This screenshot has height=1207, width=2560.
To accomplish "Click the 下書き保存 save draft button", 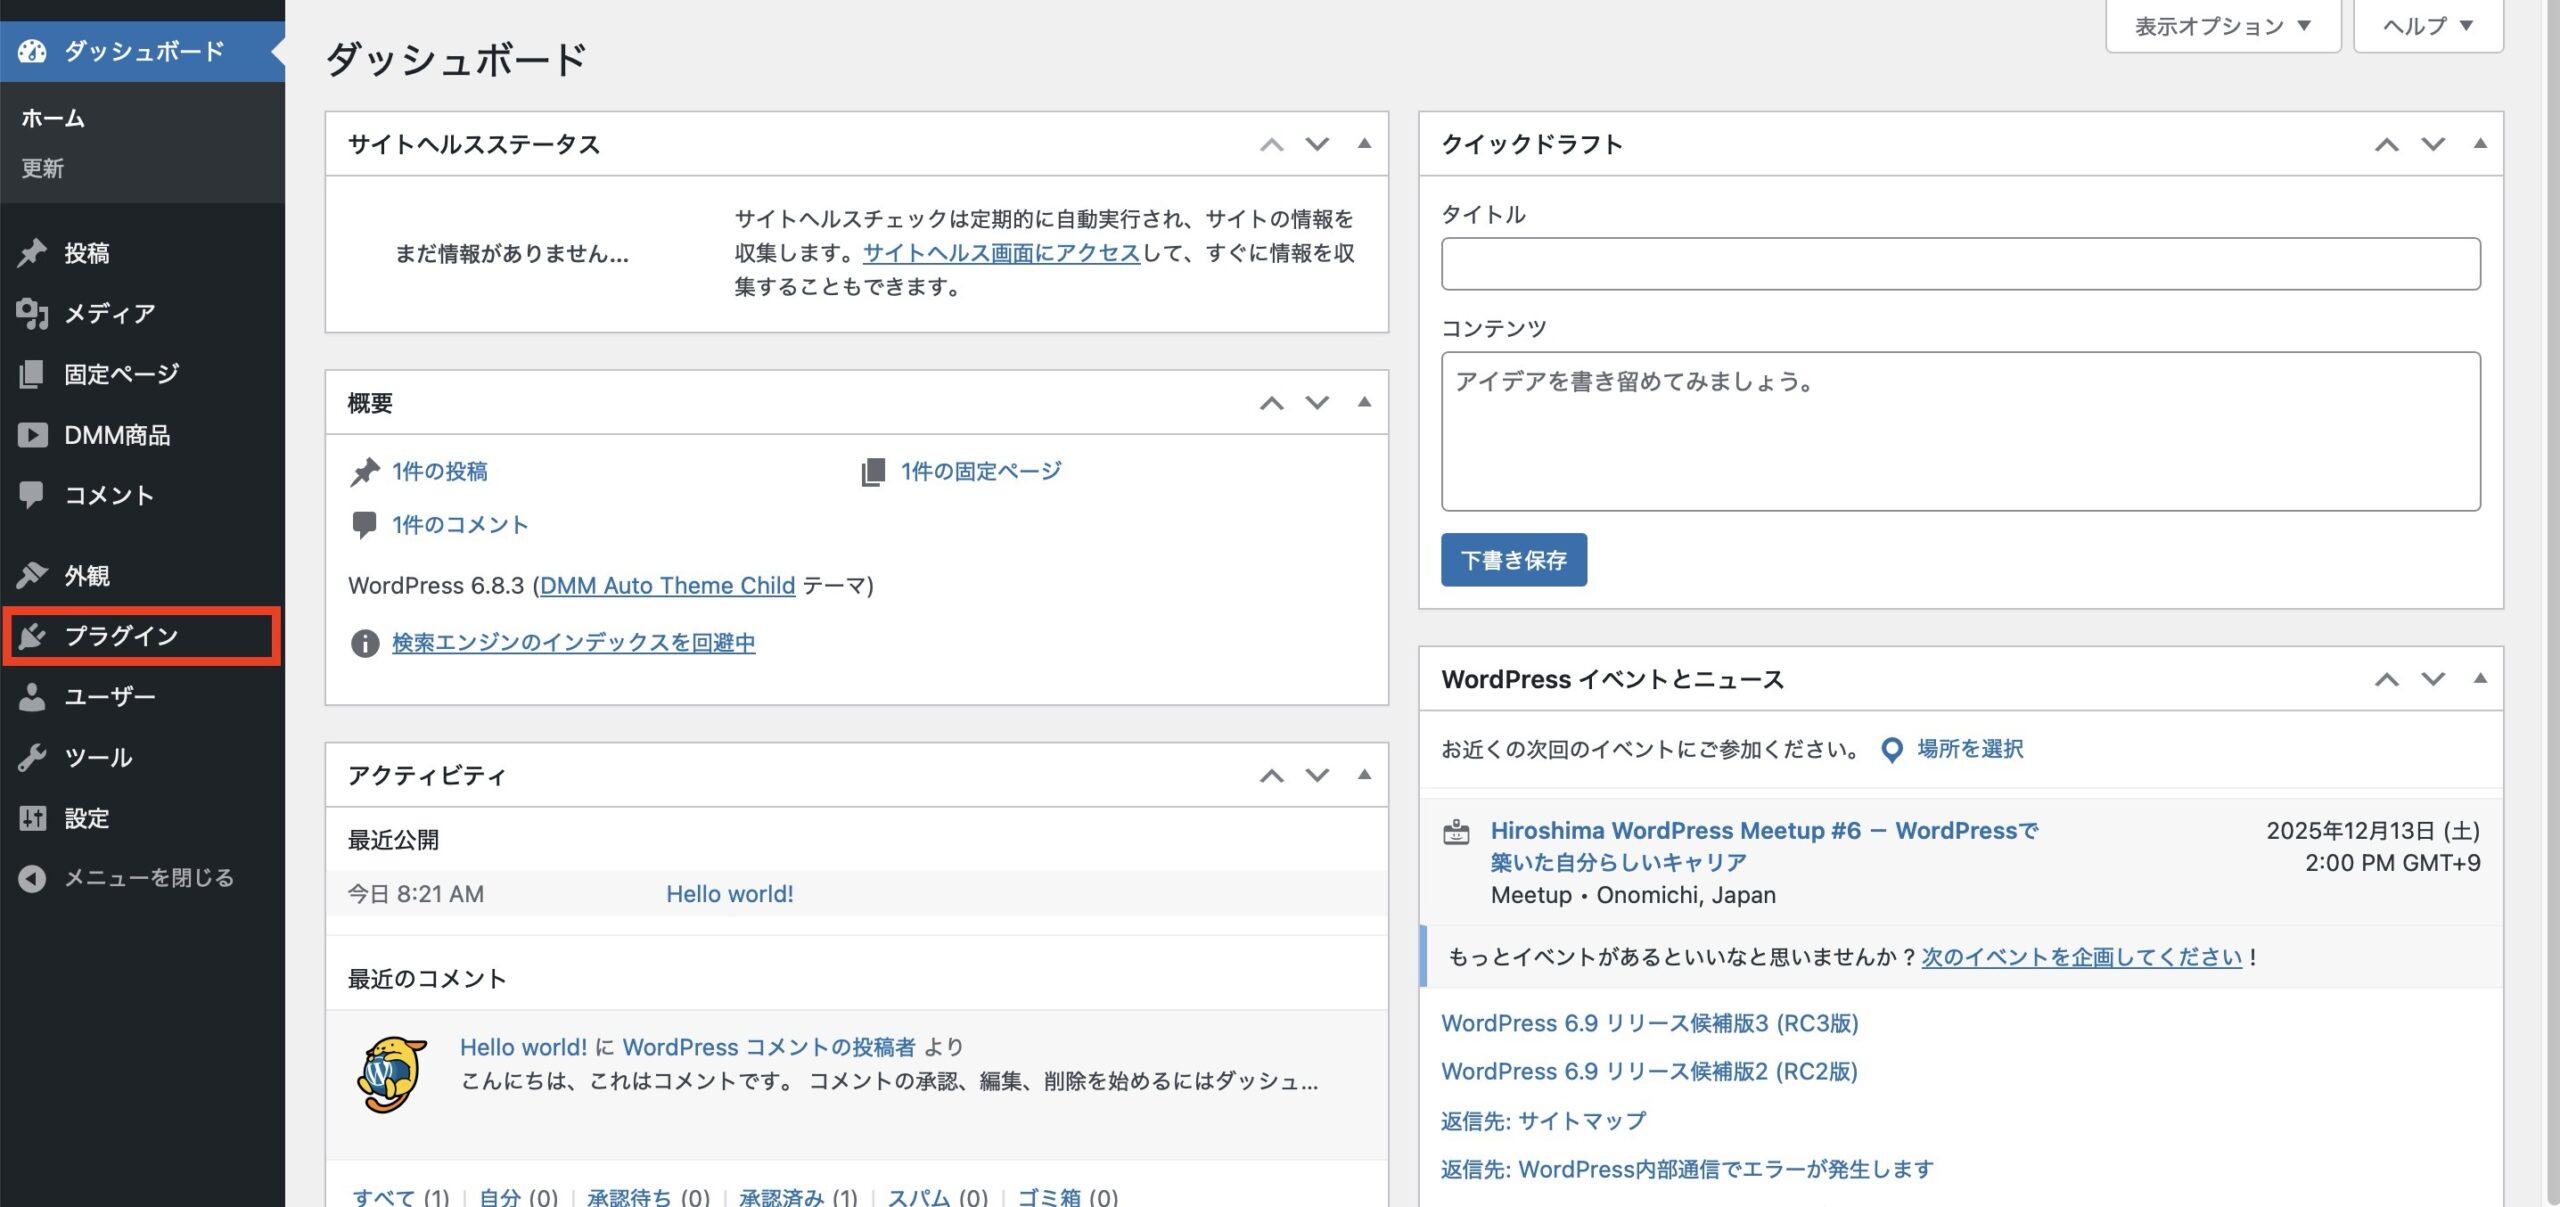I will 1513,560.
